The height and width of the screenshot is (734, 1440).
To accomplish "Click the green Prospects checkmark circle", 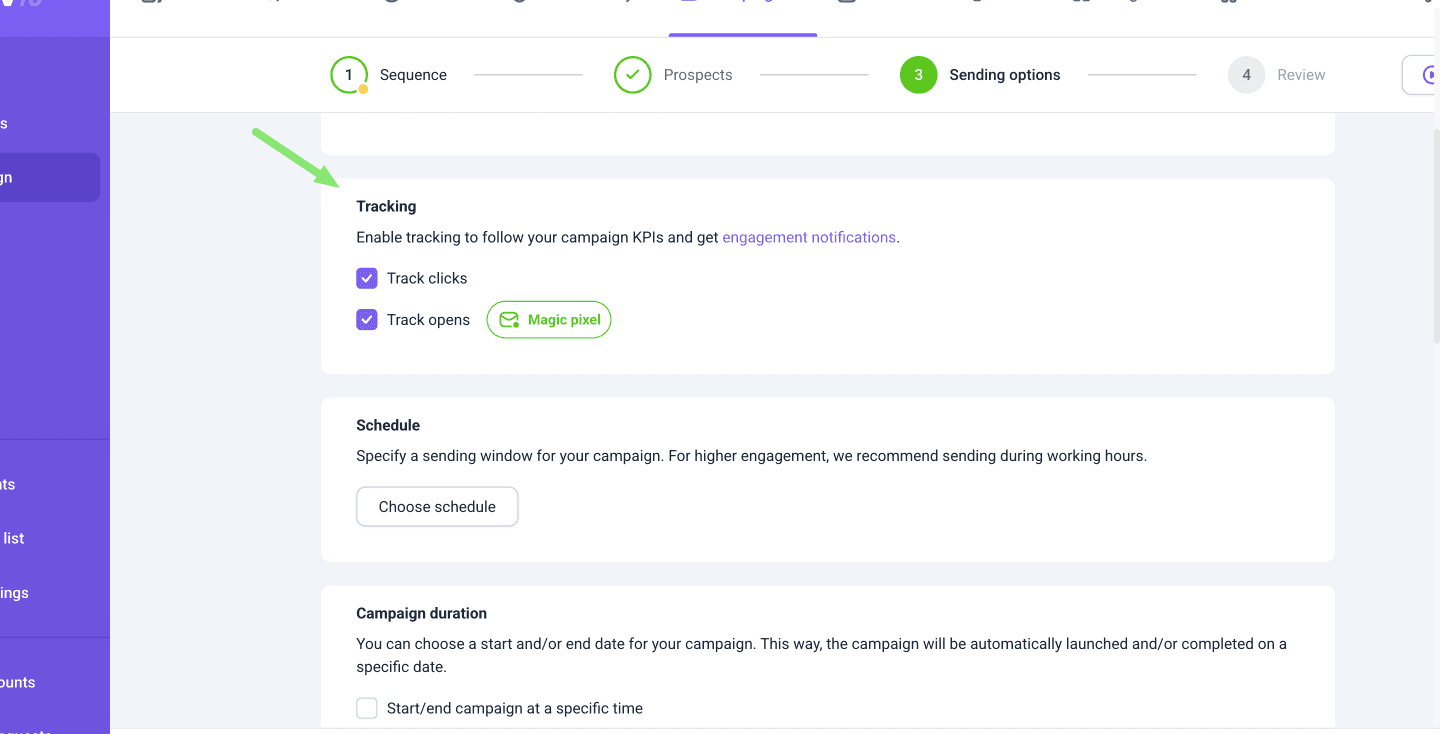I will click(632, 75).
